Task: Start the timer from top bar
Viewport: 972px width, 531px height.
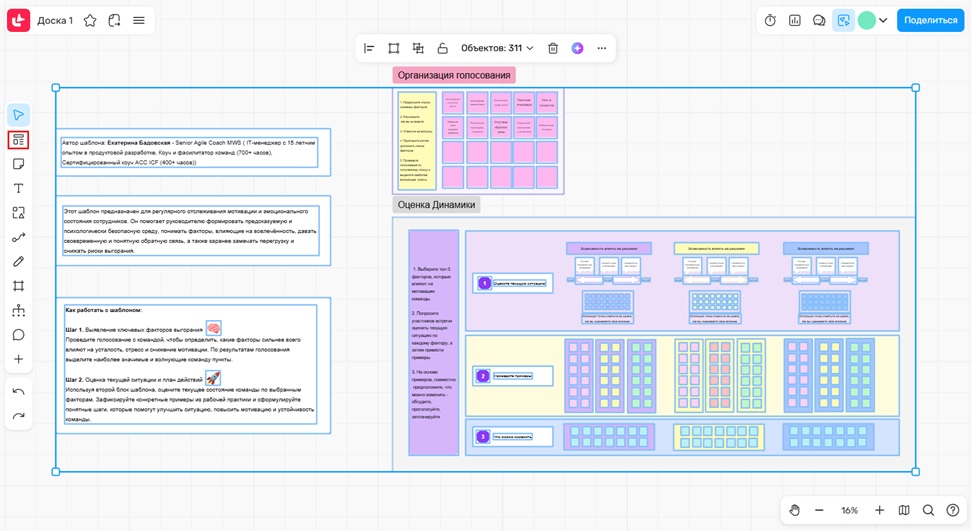Action: click(770, 20)
